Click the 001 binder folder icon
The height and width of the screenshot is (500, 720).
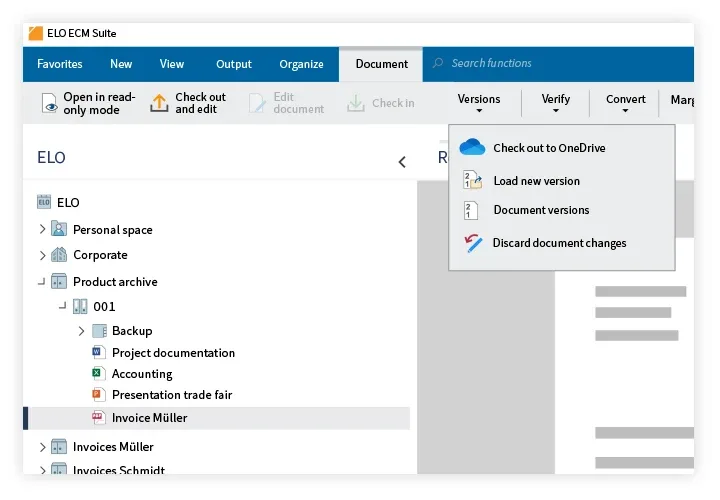click(x=80, y=306)
